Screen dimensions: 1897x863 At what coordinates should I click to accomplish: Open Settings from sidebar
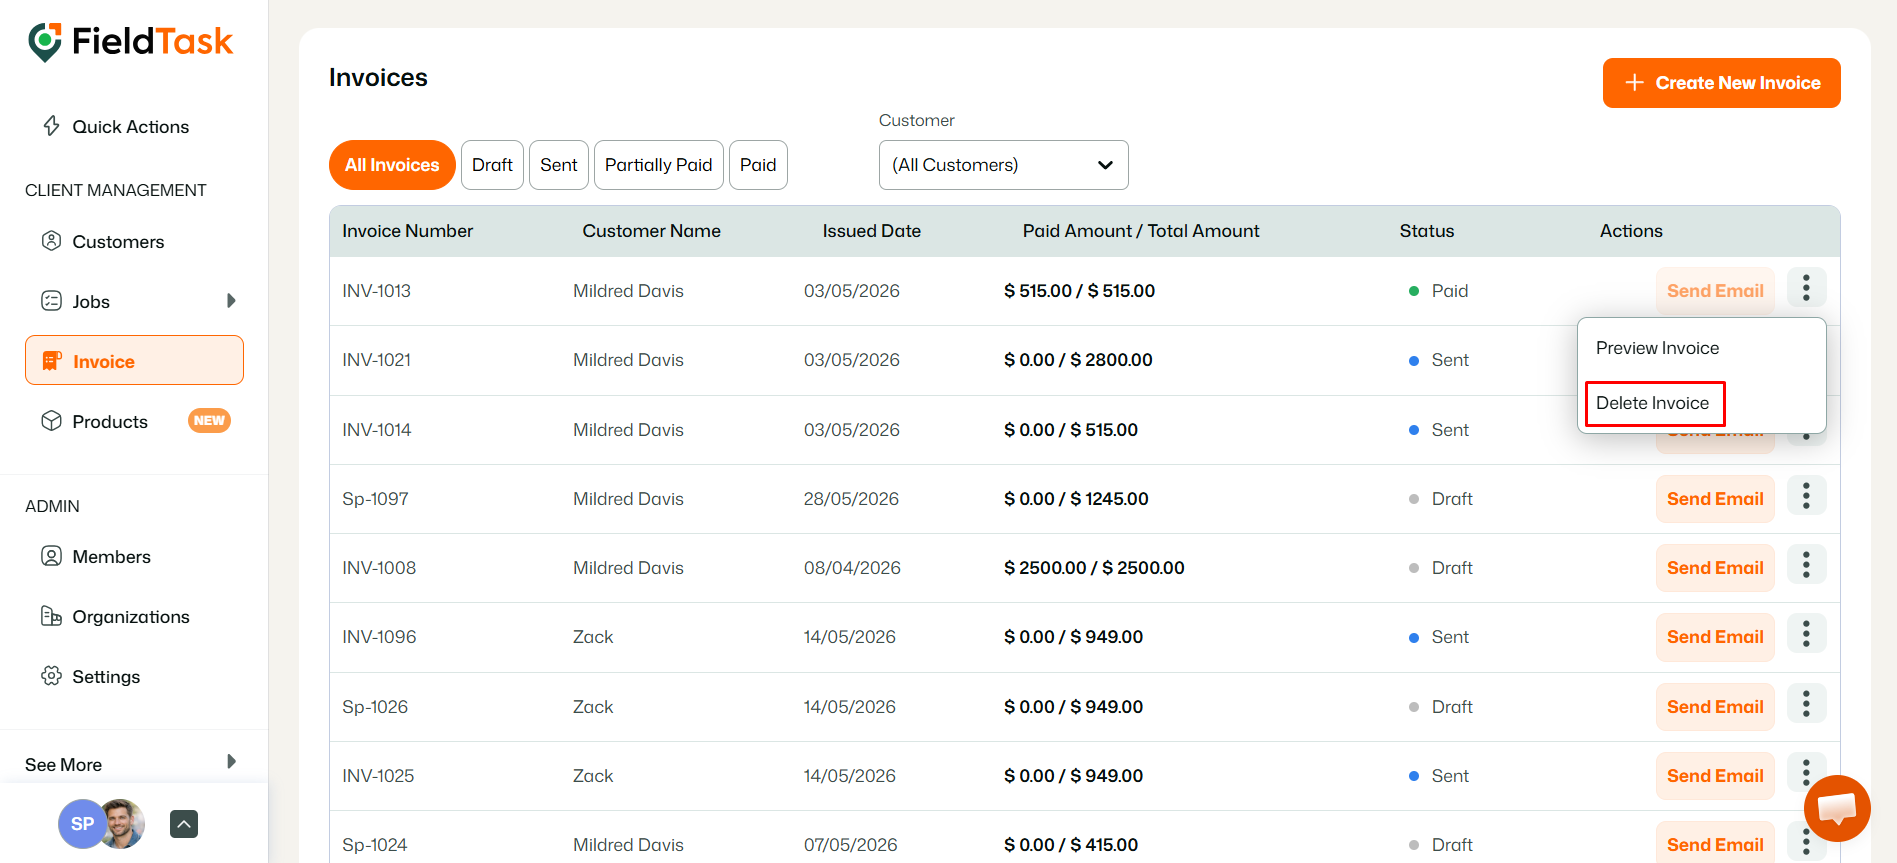coord(106,677)
